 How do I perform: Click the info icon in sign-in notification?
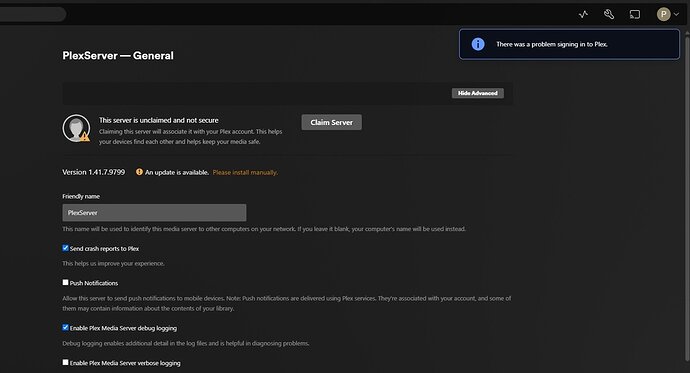coord(478,44)
